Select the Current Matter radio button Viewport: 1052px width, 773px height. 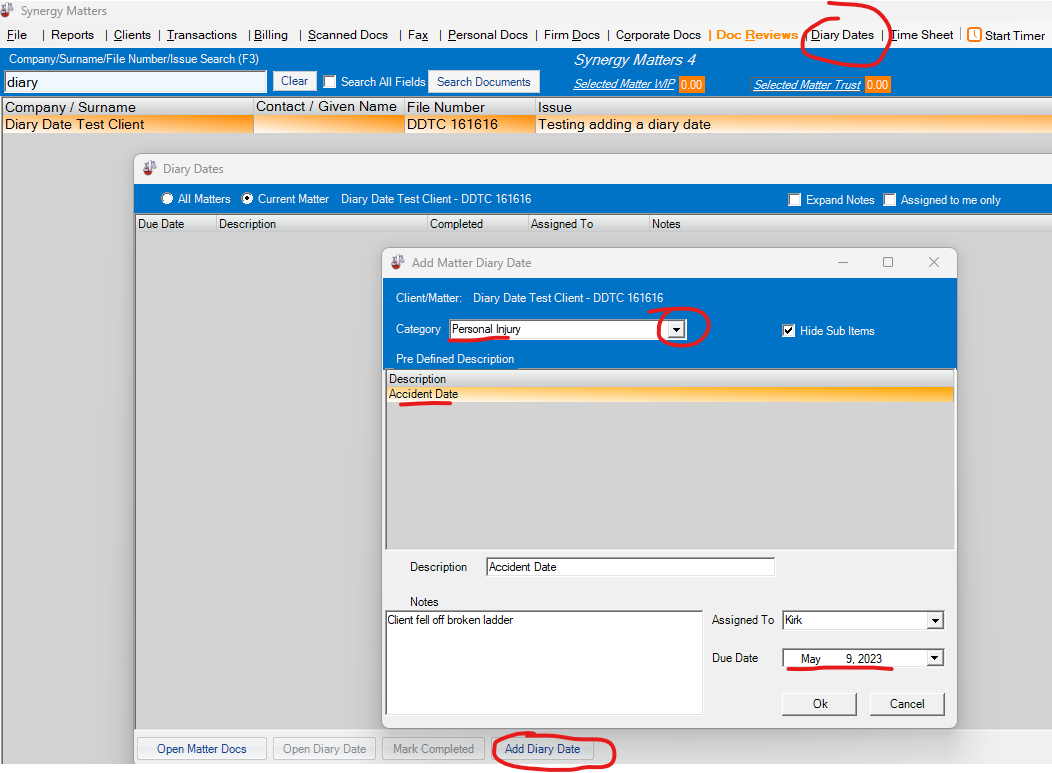[x=247, y=199]
